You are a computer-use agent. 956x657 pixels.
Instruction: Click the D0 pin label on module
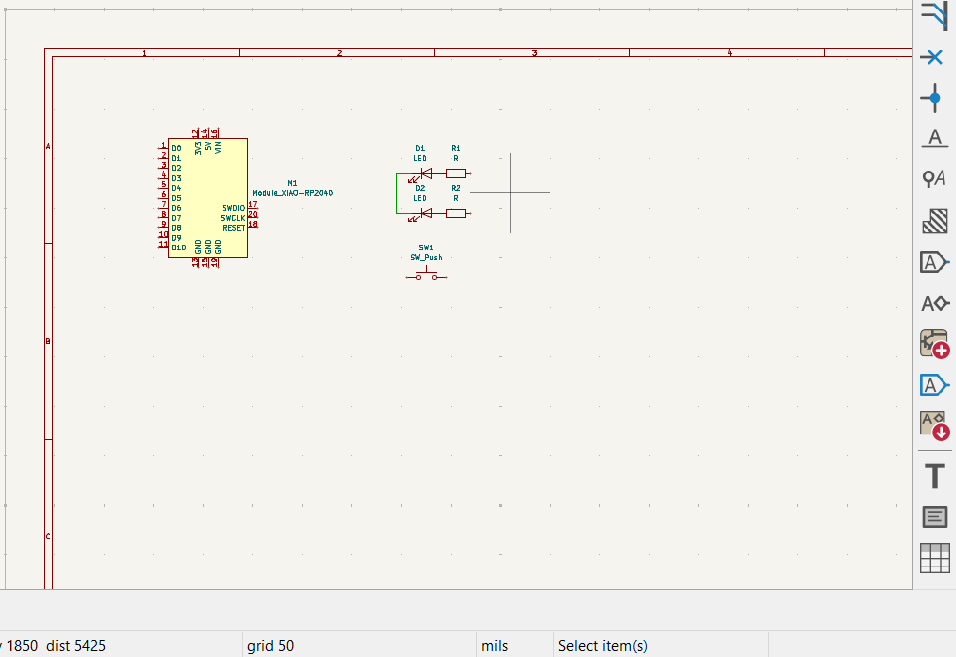(x=176, y=149)
